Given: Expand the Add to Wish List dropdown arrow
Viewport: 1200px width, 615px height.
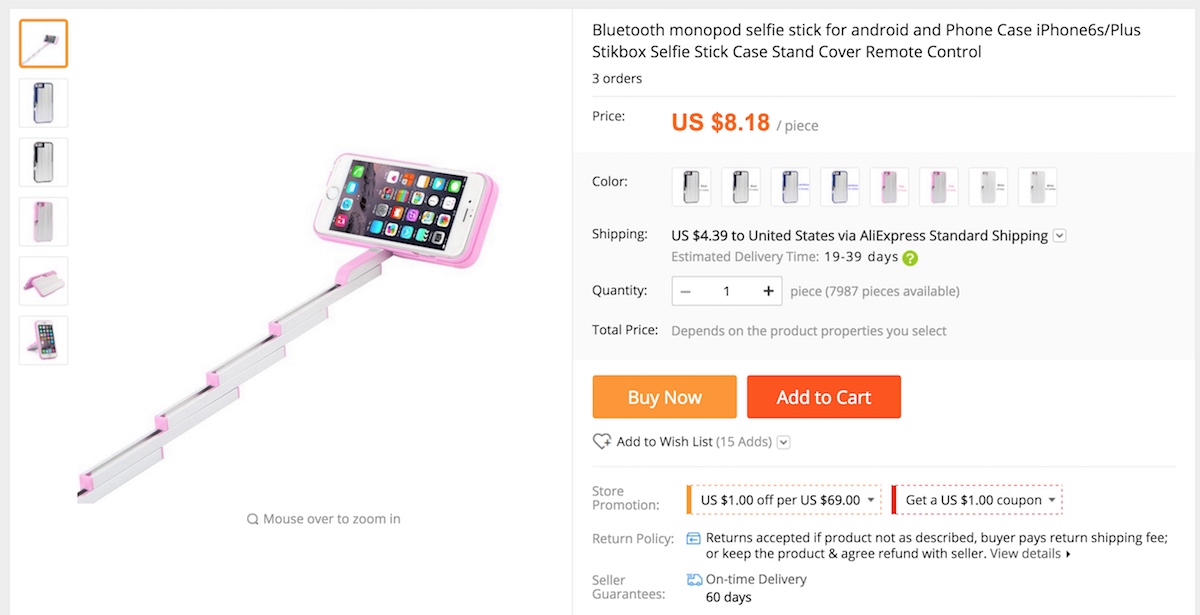Looking at the screenshot, I should (784, 441).
